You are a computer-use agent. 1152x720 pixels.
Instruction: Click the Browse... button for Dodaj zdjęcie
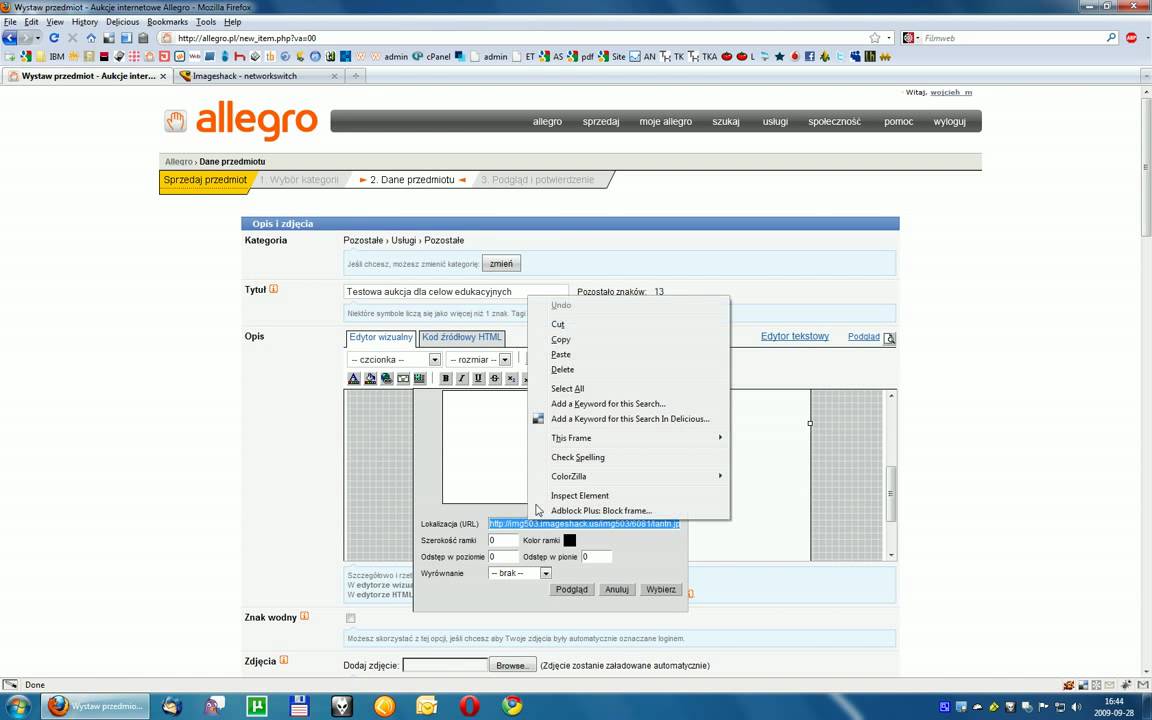tap(512, 665)
